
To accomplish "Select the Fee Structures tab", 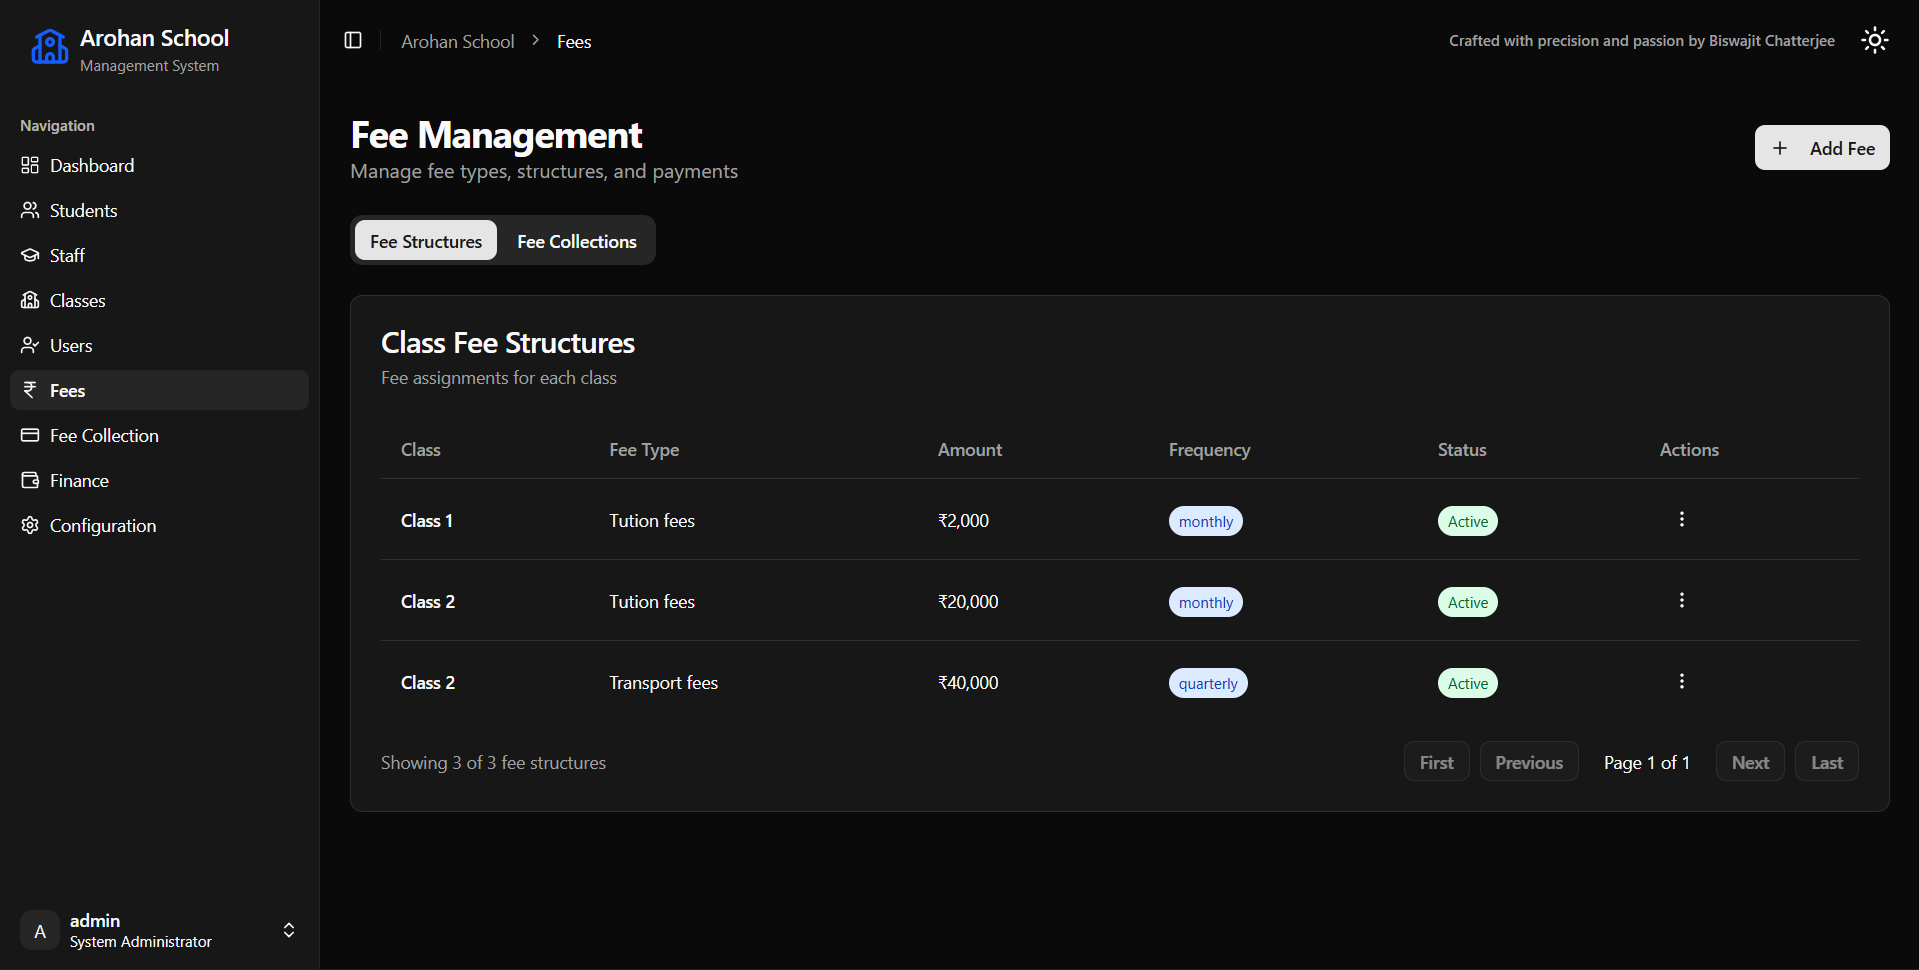I will coord(426,241).
